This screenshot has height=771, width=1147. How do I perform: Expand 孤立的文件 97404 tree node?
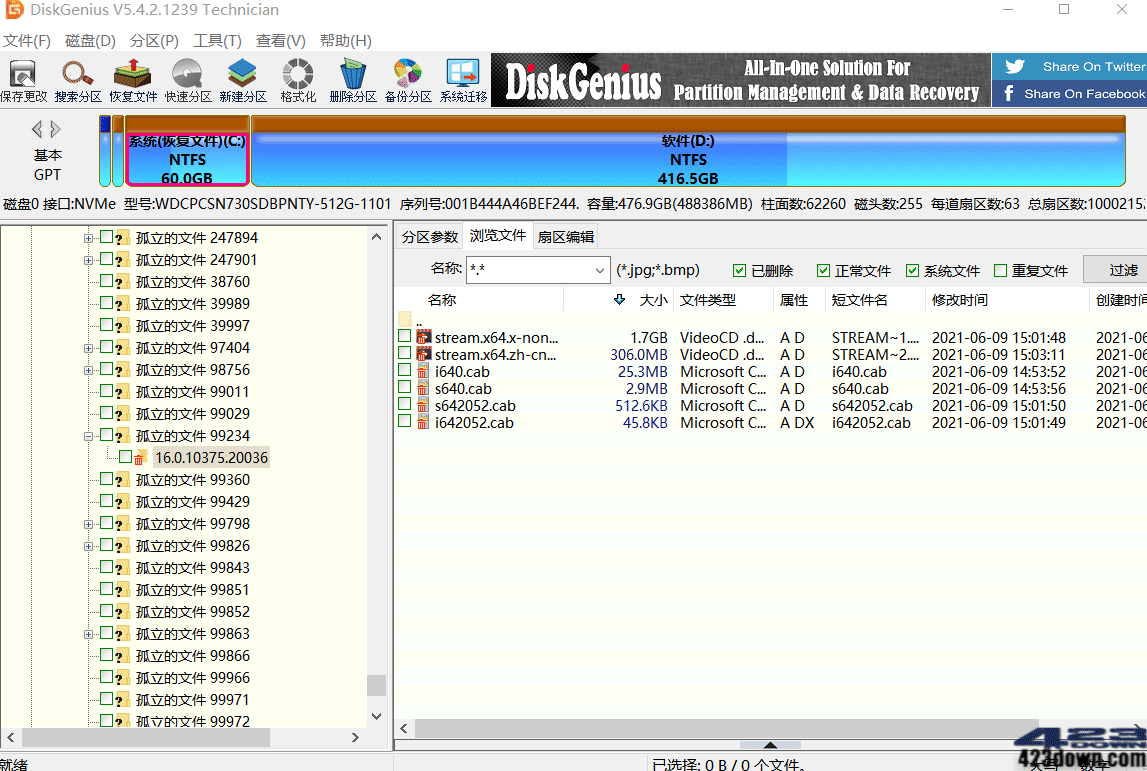click(x=88, y=348)
